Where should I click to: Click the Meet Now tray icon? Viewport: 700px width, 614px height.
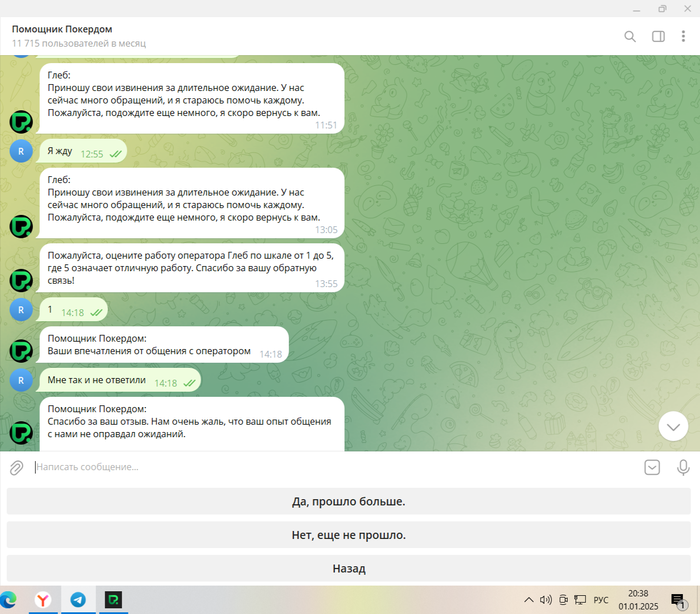563,600
